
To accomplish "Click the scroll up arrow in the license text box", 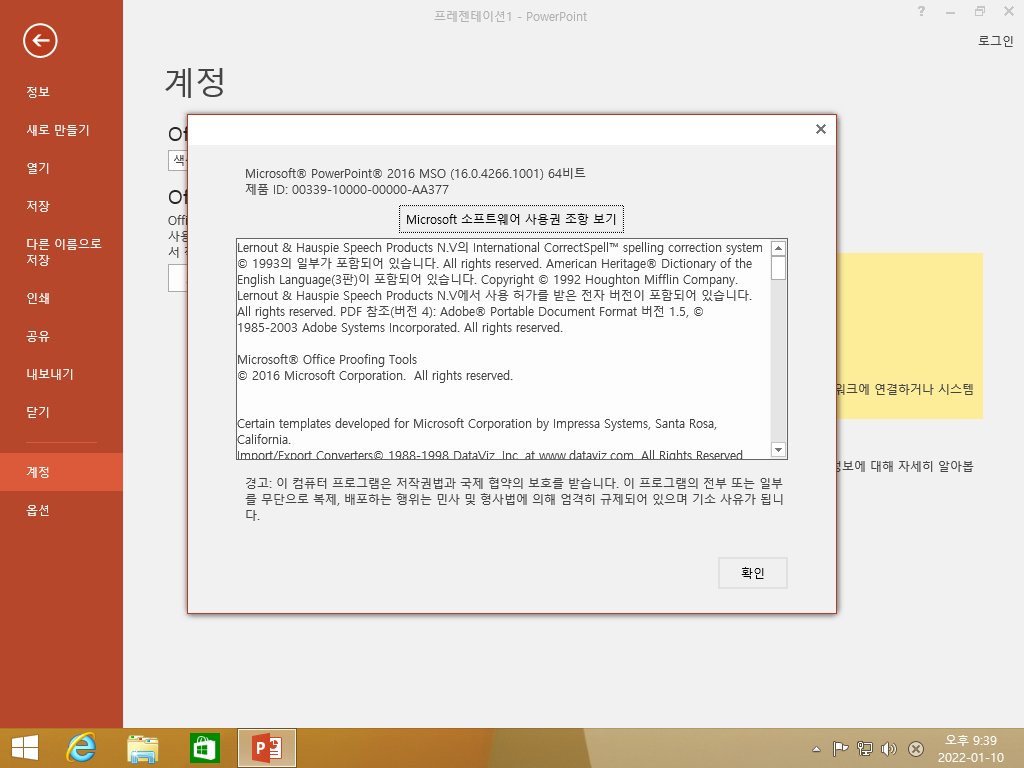I will point(778,248).
